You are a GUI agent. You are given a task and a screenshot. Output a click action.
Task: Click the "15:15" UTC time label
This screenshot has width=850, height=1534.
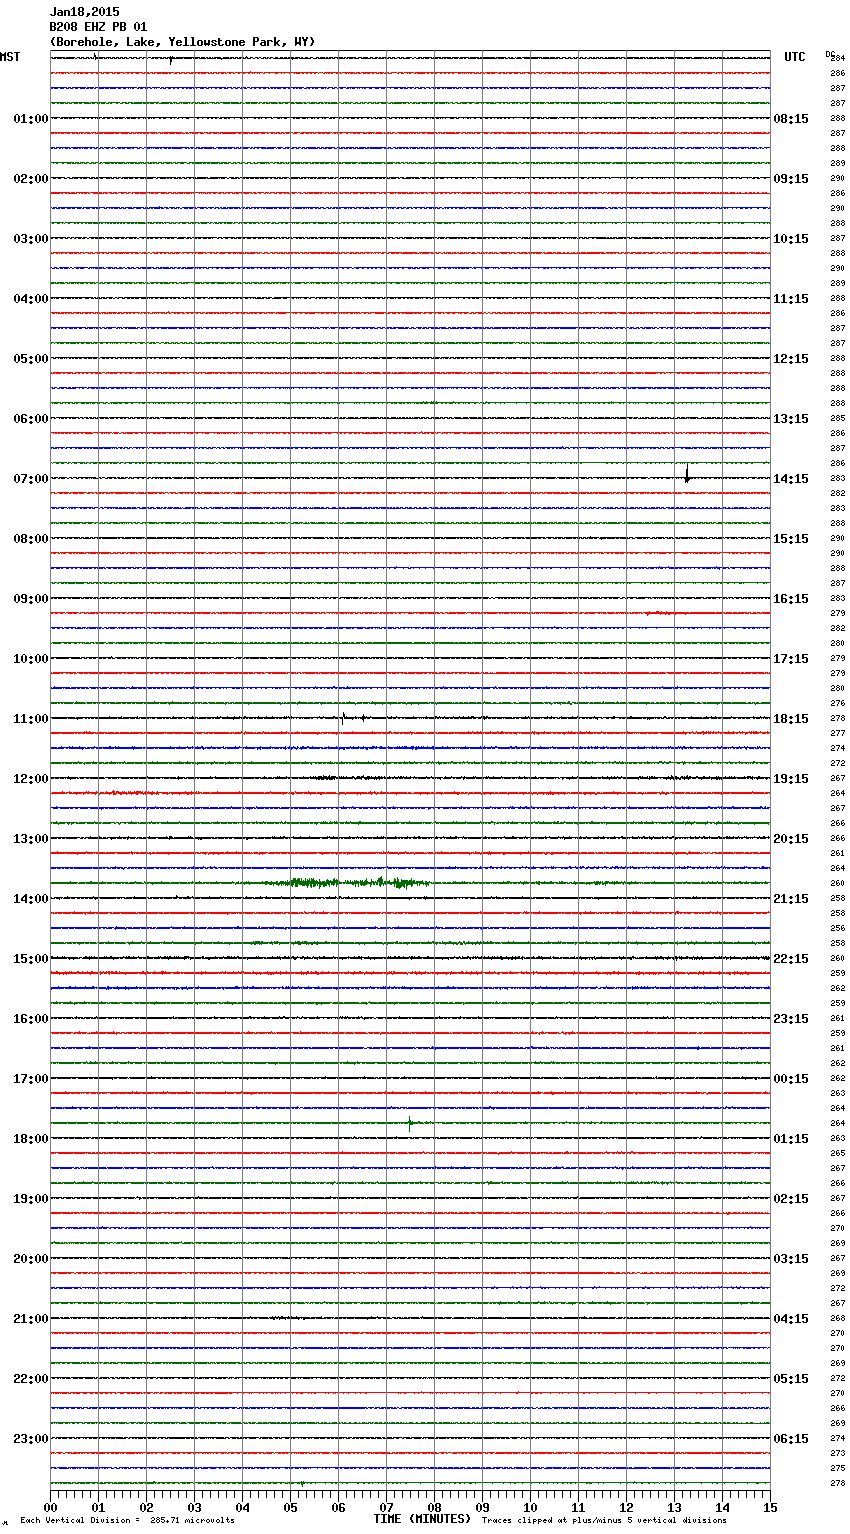791,539
